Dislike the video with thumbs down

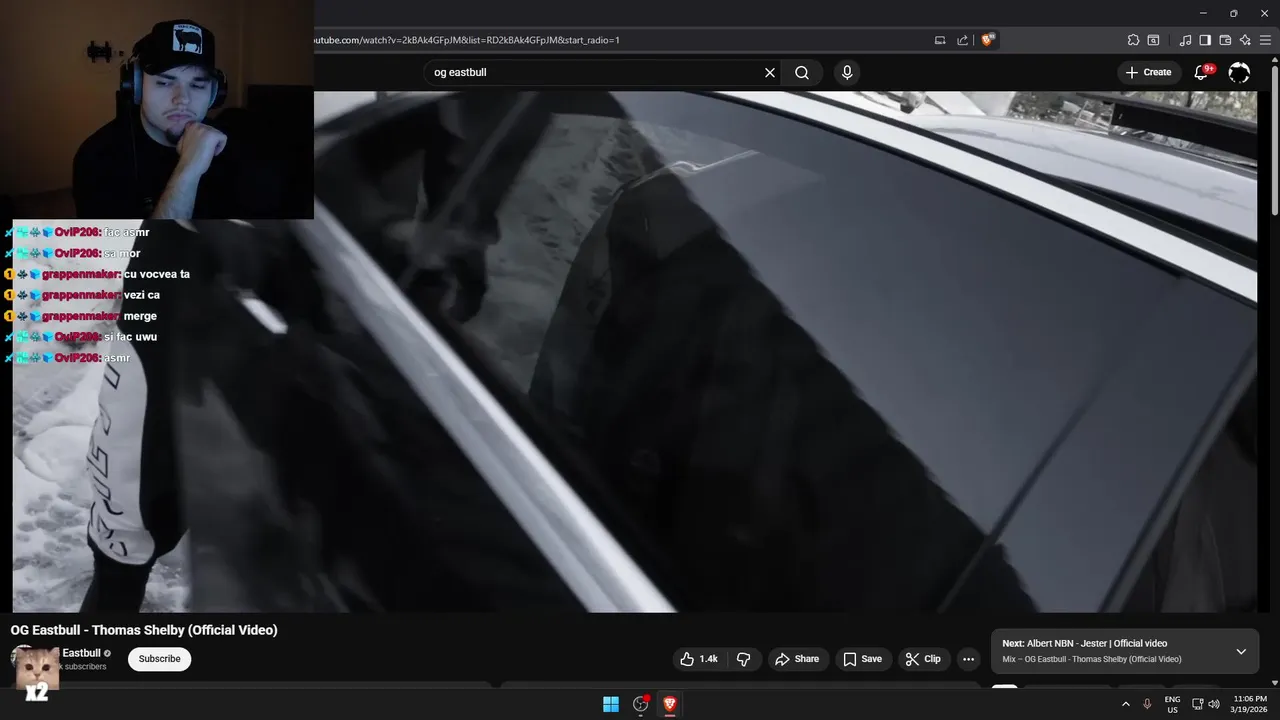744,659
